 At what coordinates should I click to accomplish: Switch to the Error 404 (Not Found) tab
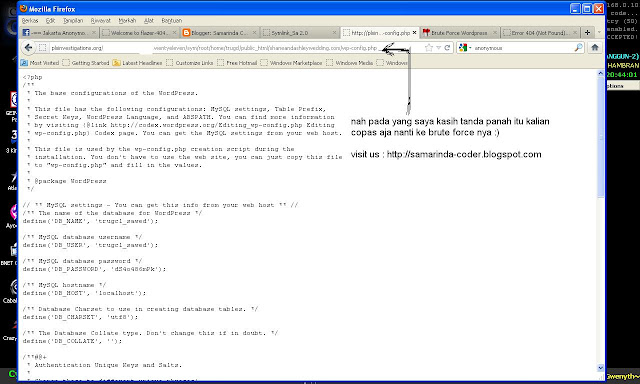coord(539,33)
